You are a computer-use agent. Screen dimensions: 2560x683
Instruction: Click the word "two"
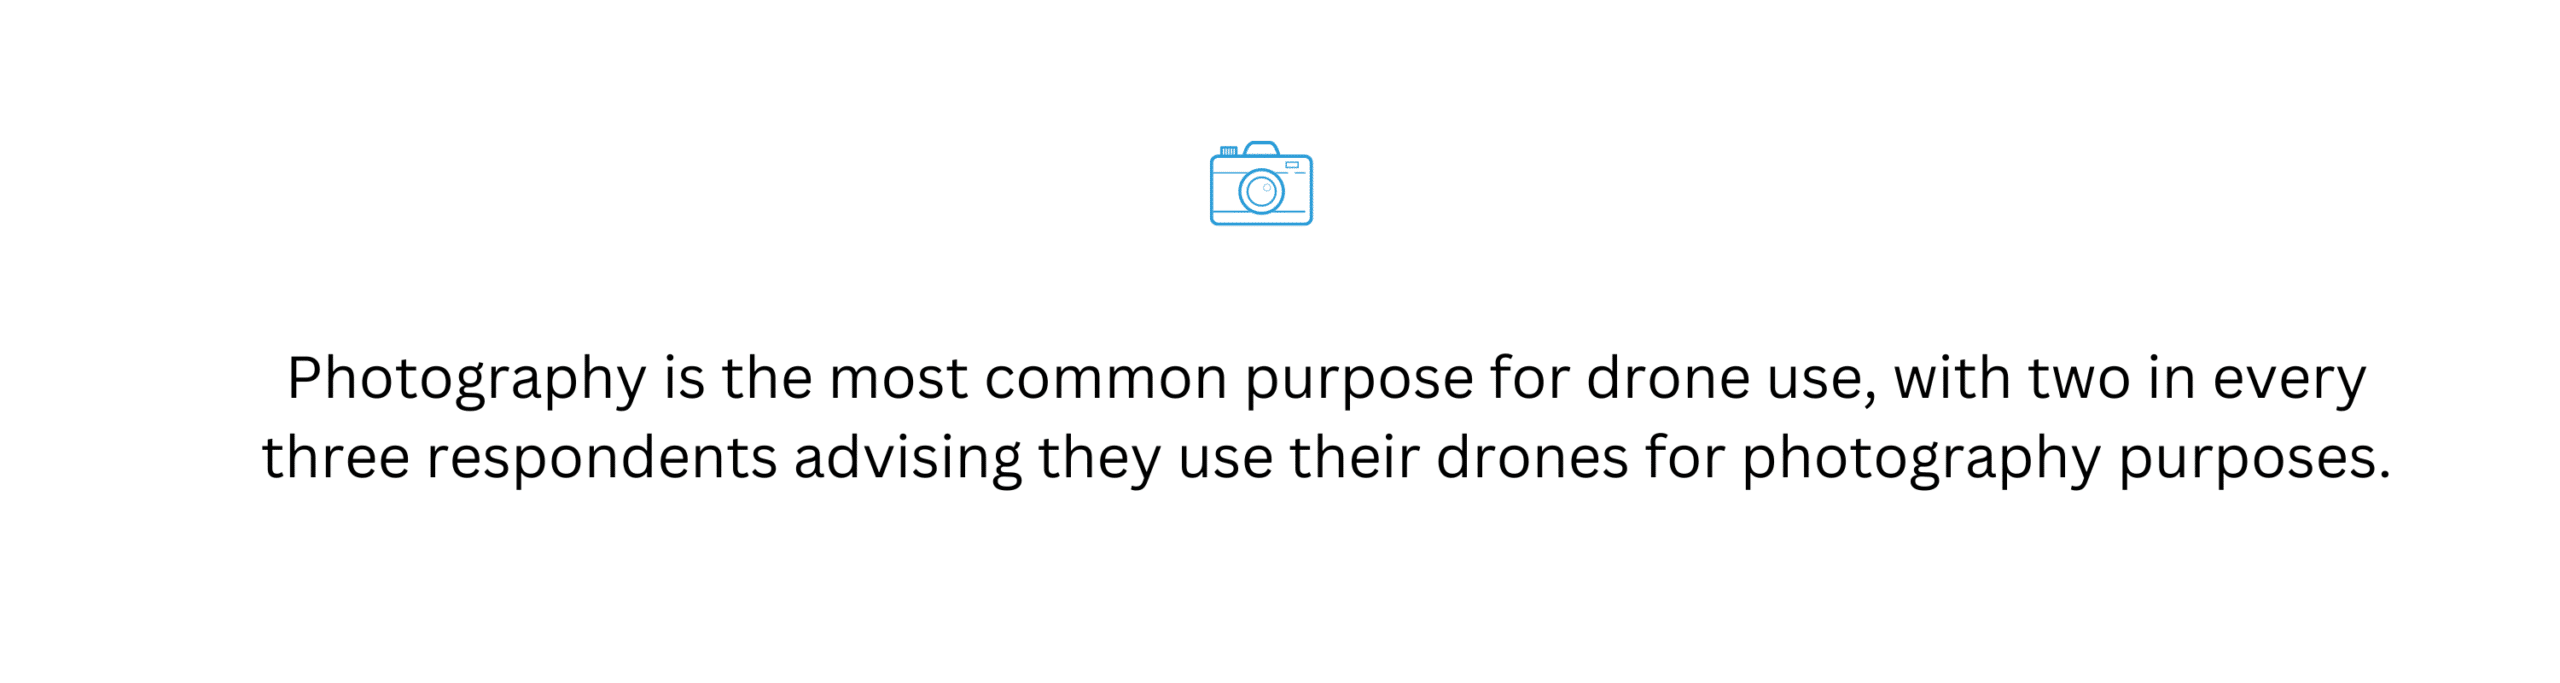(x=2079, y=381)
